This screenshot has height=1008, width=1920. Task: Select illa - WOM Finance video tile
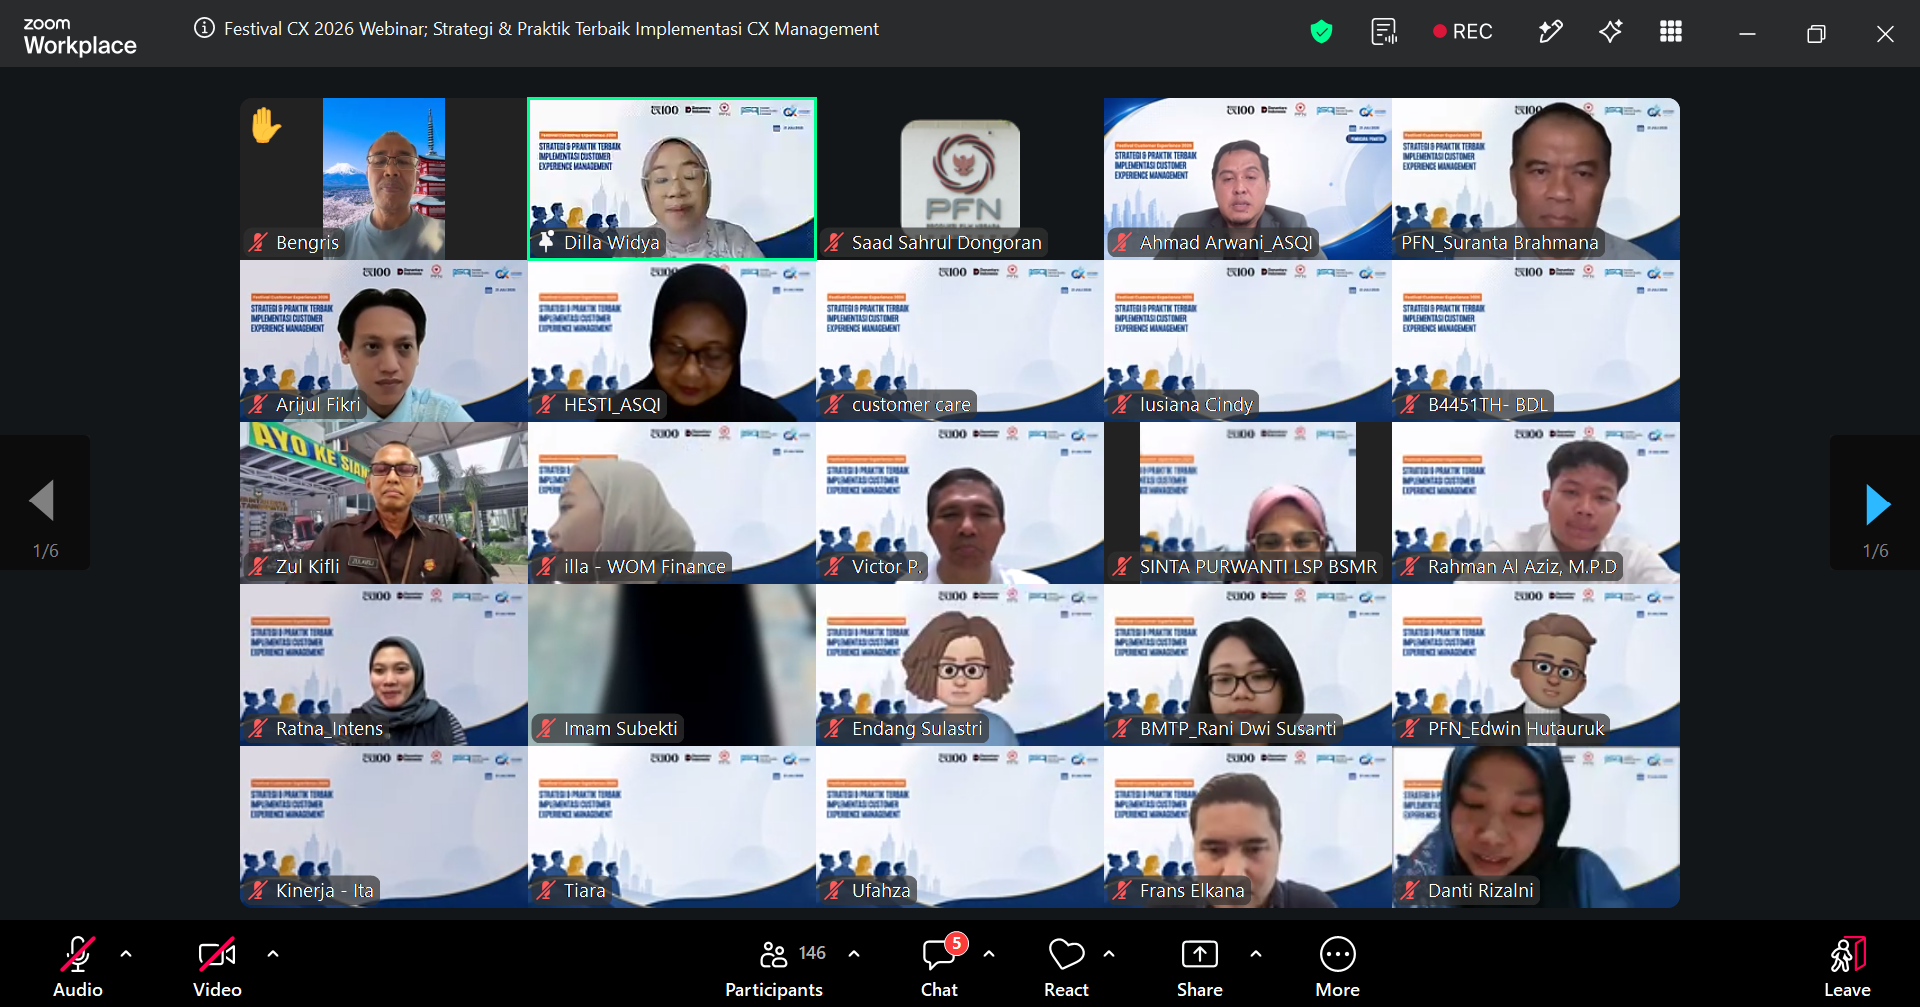pyautogui.click(x=672, y=503)
